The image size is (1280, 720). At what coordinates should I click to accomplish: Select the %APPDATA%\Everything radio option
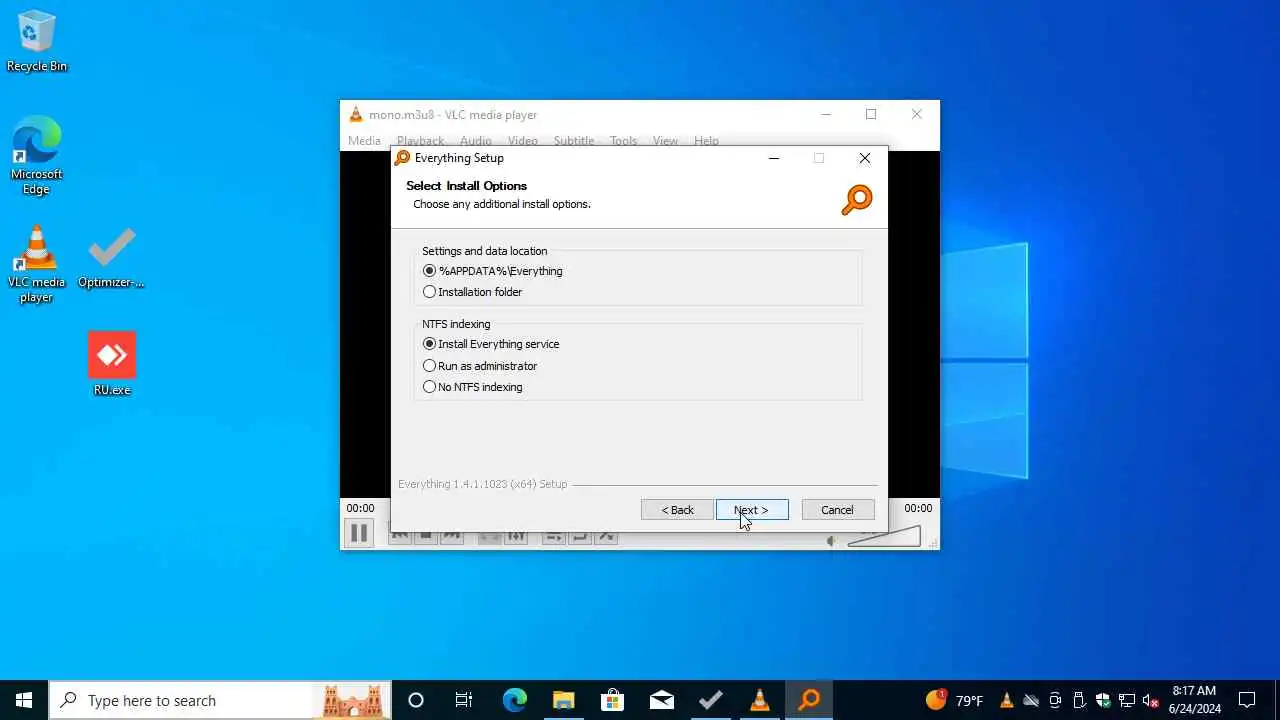pos(493,271)
